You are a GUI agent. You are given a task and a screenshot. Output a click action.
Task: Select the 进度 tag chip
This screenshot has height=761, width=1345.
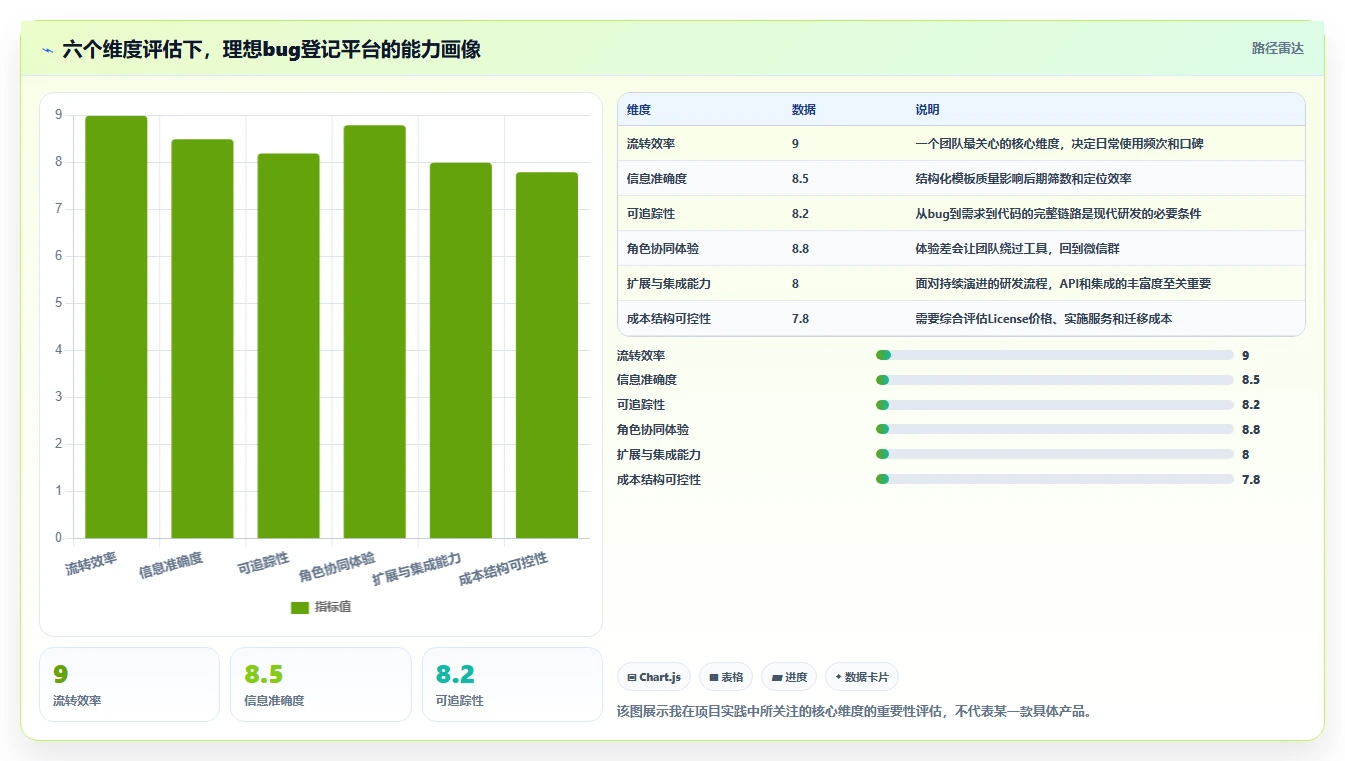coord(789,677)
